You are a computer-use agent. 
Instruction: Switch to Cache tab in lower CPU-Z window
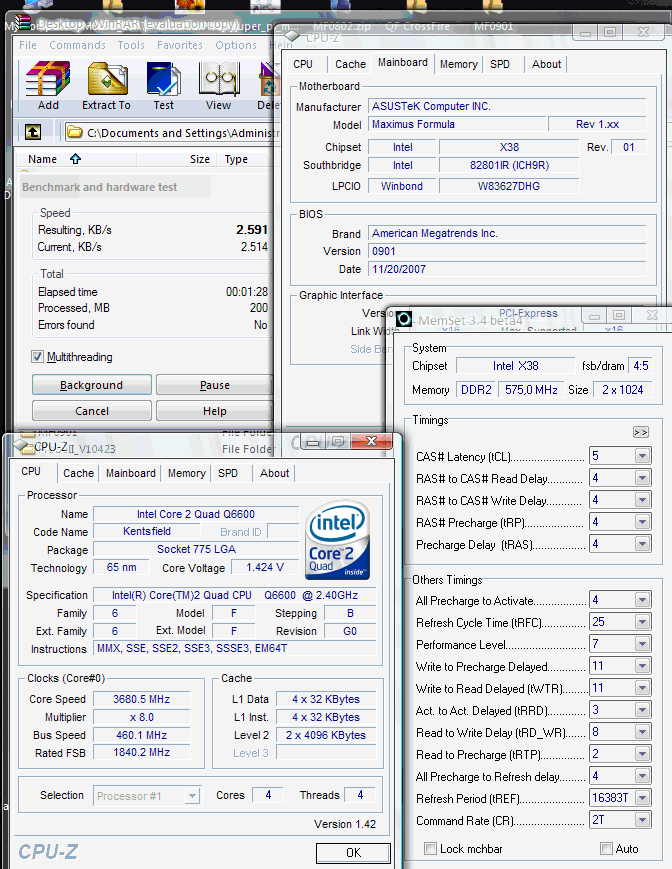(x=78, y=473)
